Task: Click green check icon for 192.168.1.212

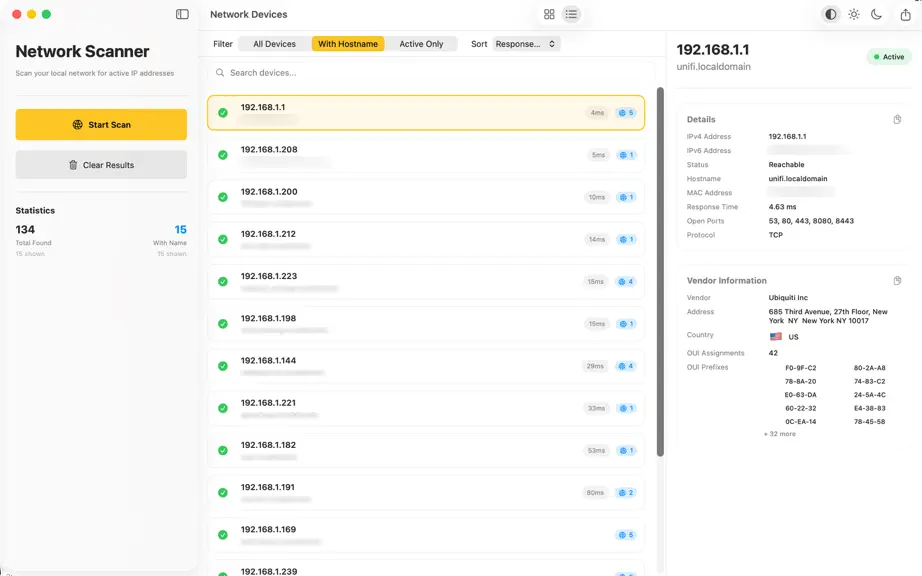Action: tap(223, 239)
